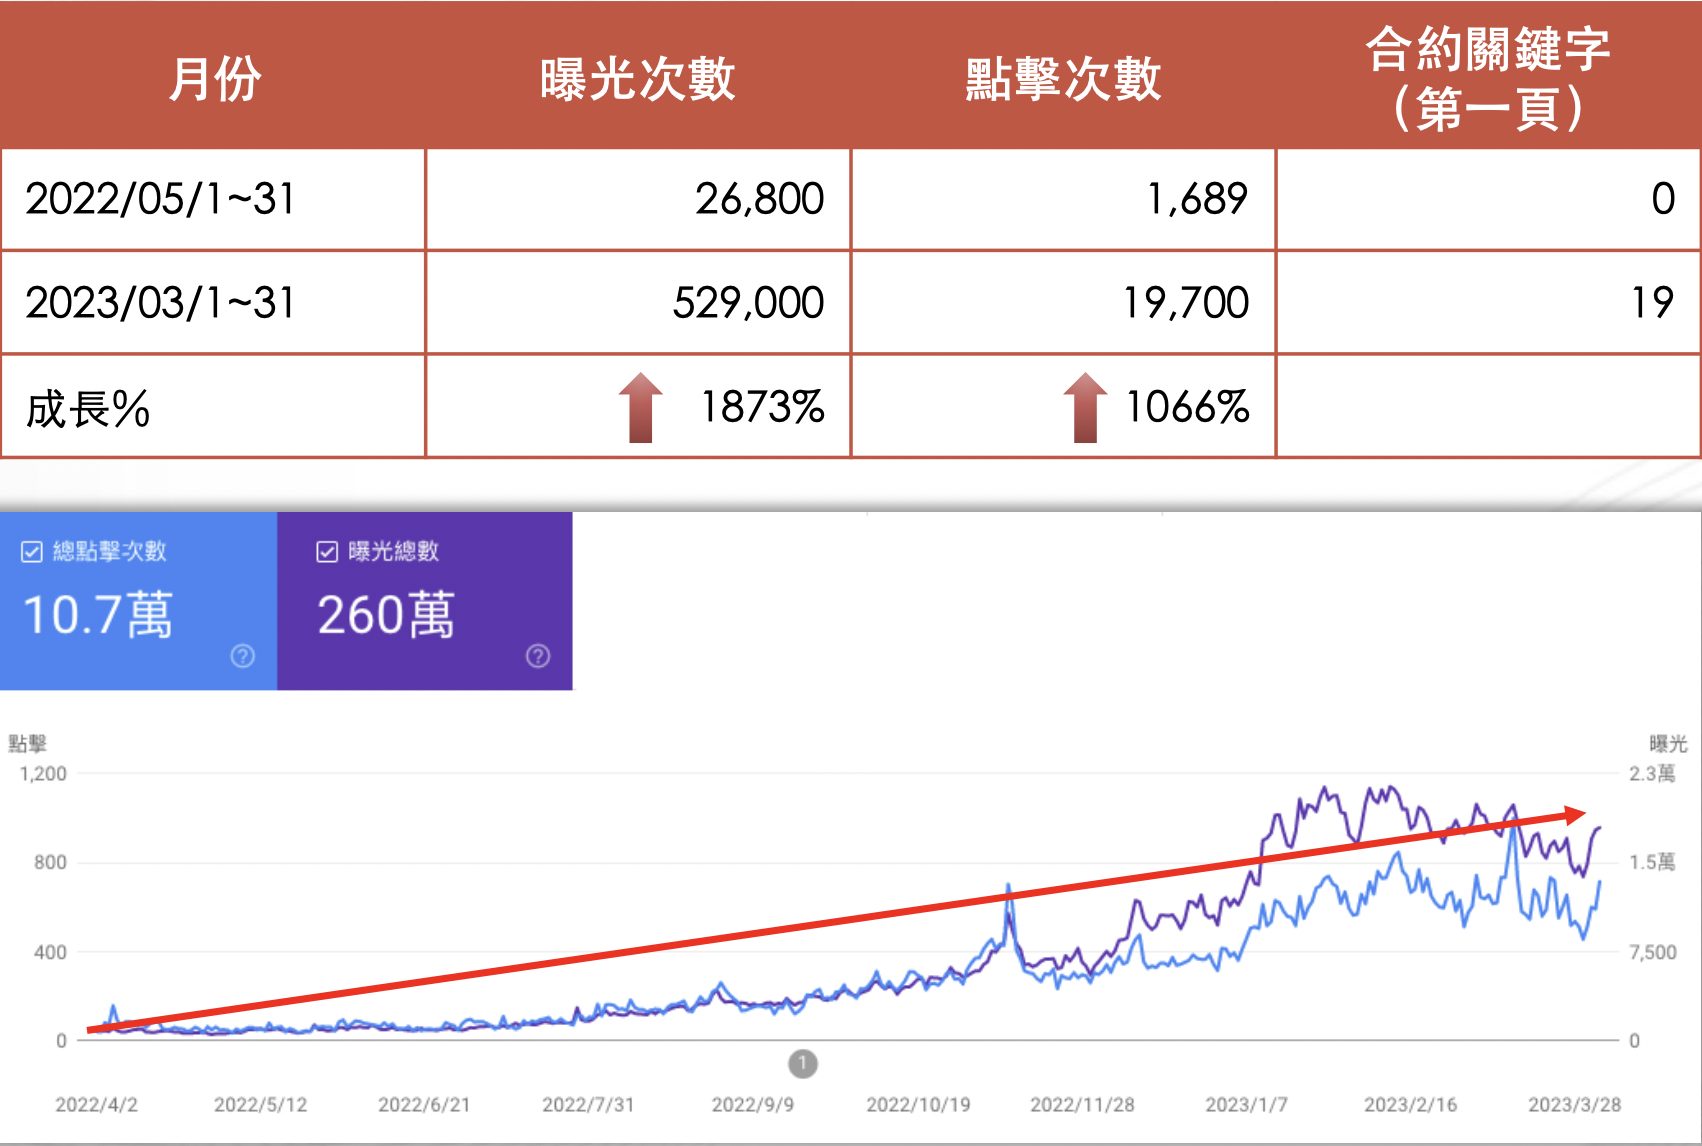Click the 2022/4/2 date axis label

pyautogui.click(x=96, y=1104)
